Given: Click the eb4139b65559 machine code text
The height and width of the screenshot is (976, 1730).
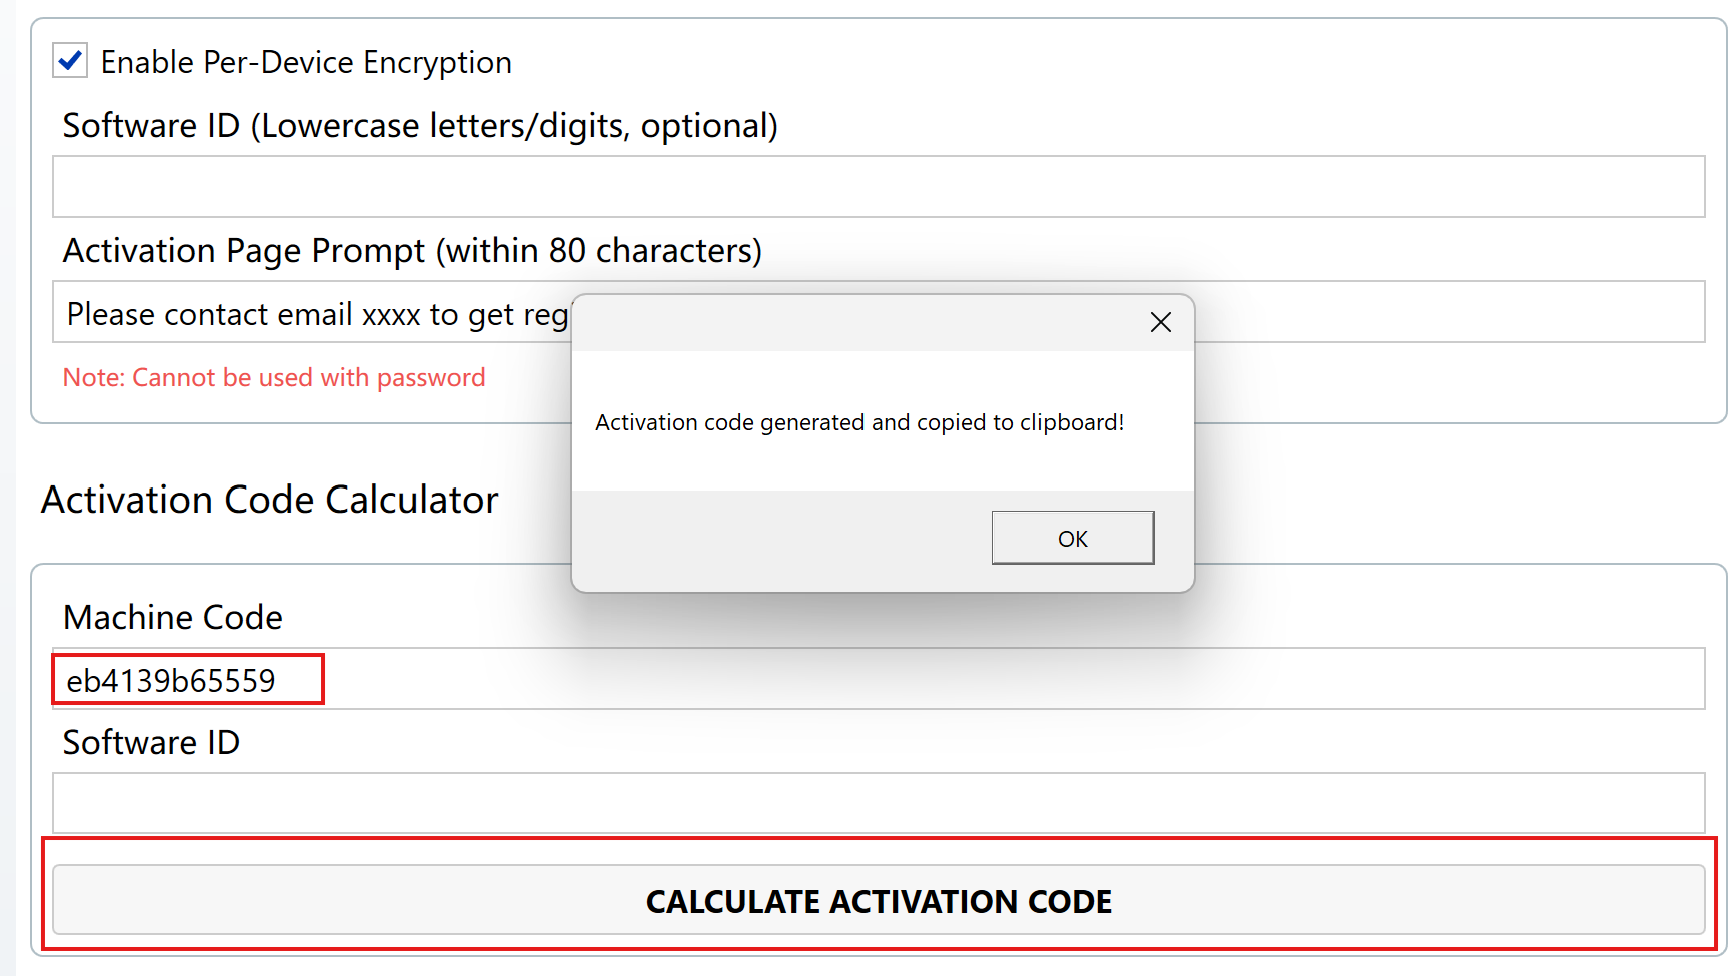Looking at the screenshot, I should click(171, 681).
